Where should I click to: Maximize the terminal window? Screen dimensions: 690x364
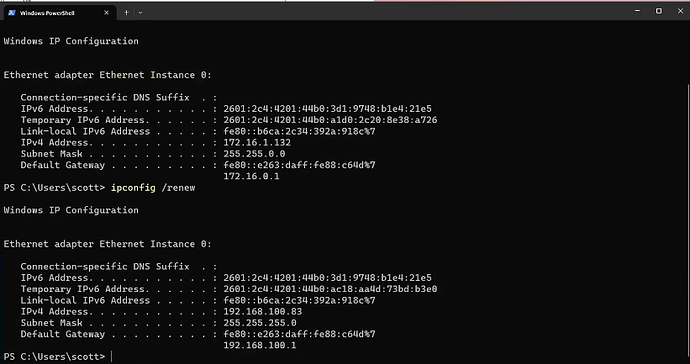659,11
